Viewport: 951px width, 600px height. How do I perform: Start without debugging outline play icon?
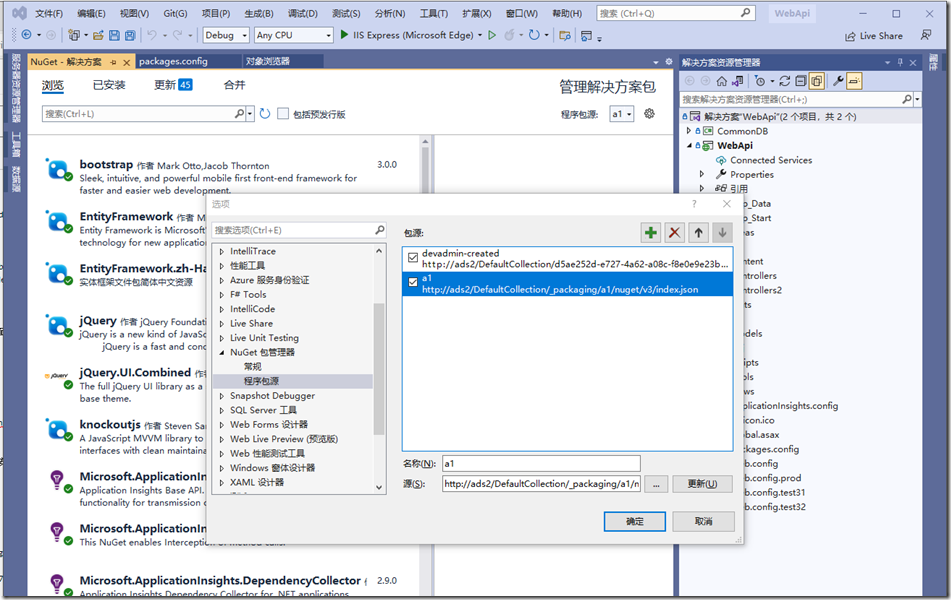click(x=492, y=35)
